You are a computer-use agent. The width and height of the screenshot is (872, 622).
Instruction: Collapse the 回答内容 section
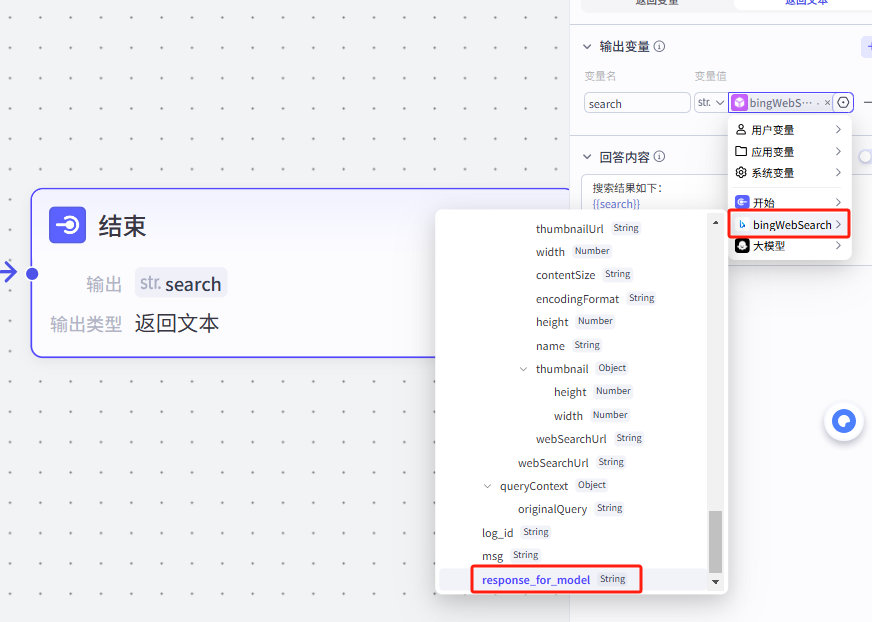[587, 157]
